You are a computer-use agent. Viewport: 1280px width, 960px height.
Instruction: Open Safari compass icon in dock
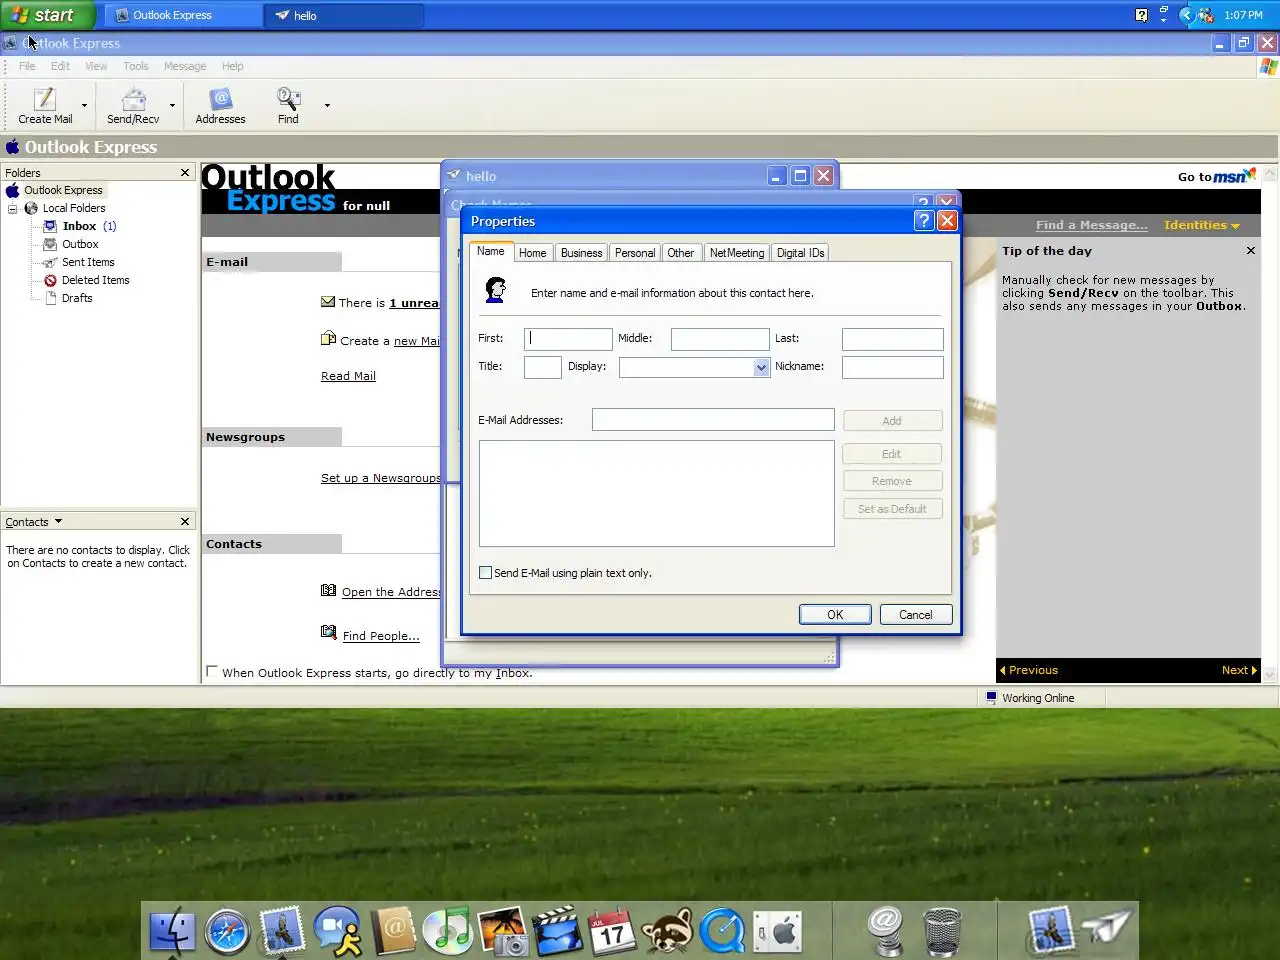pyautogui.click(x=227, y=932)
